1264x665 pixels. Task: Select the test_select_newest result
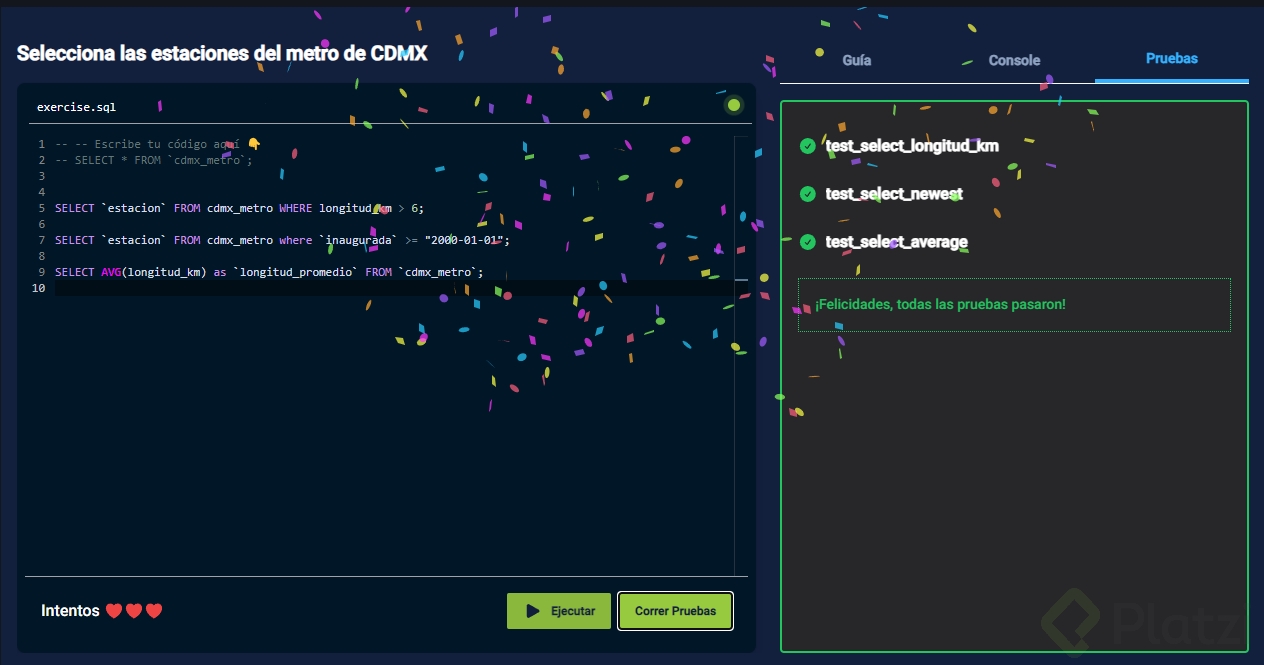click(x=894, y=194)
